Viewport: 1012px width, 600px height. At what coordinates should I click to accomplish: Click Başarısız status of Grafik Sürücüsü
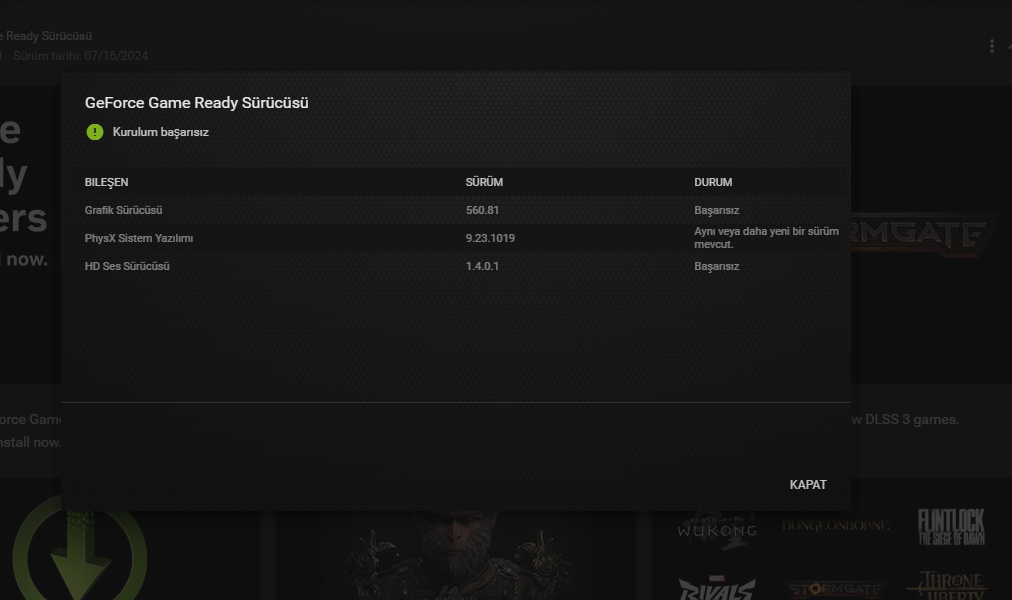tap(716, 210)
